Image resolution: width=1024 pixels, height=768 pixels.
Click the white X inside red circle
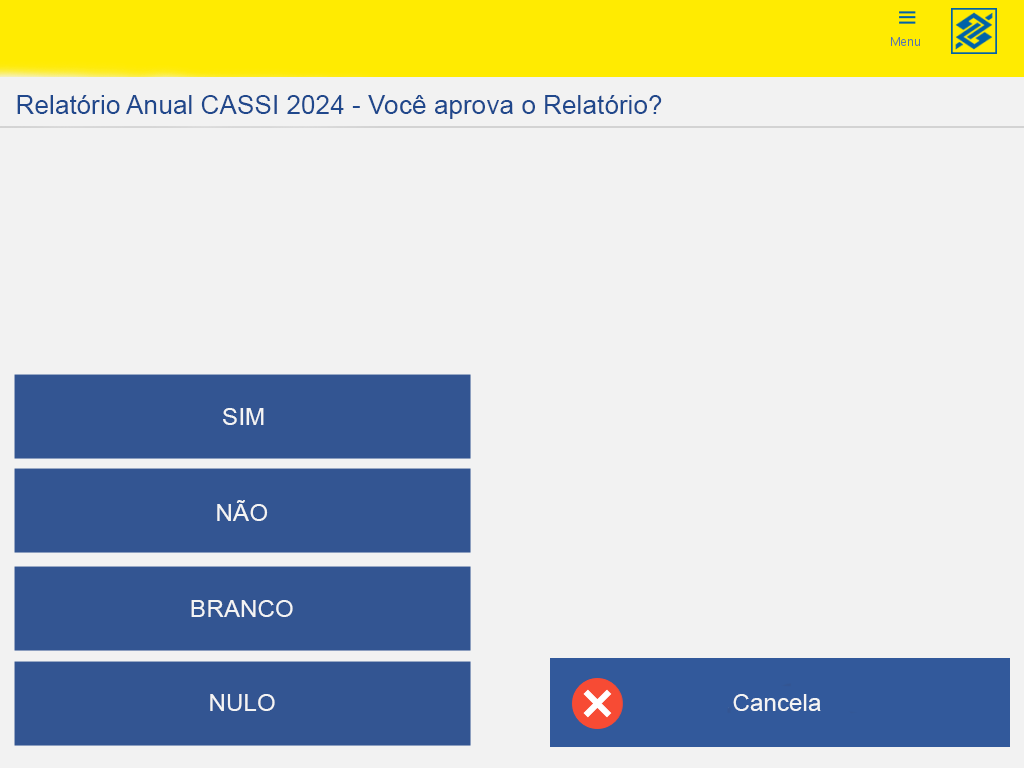click(x=597, y=703)
